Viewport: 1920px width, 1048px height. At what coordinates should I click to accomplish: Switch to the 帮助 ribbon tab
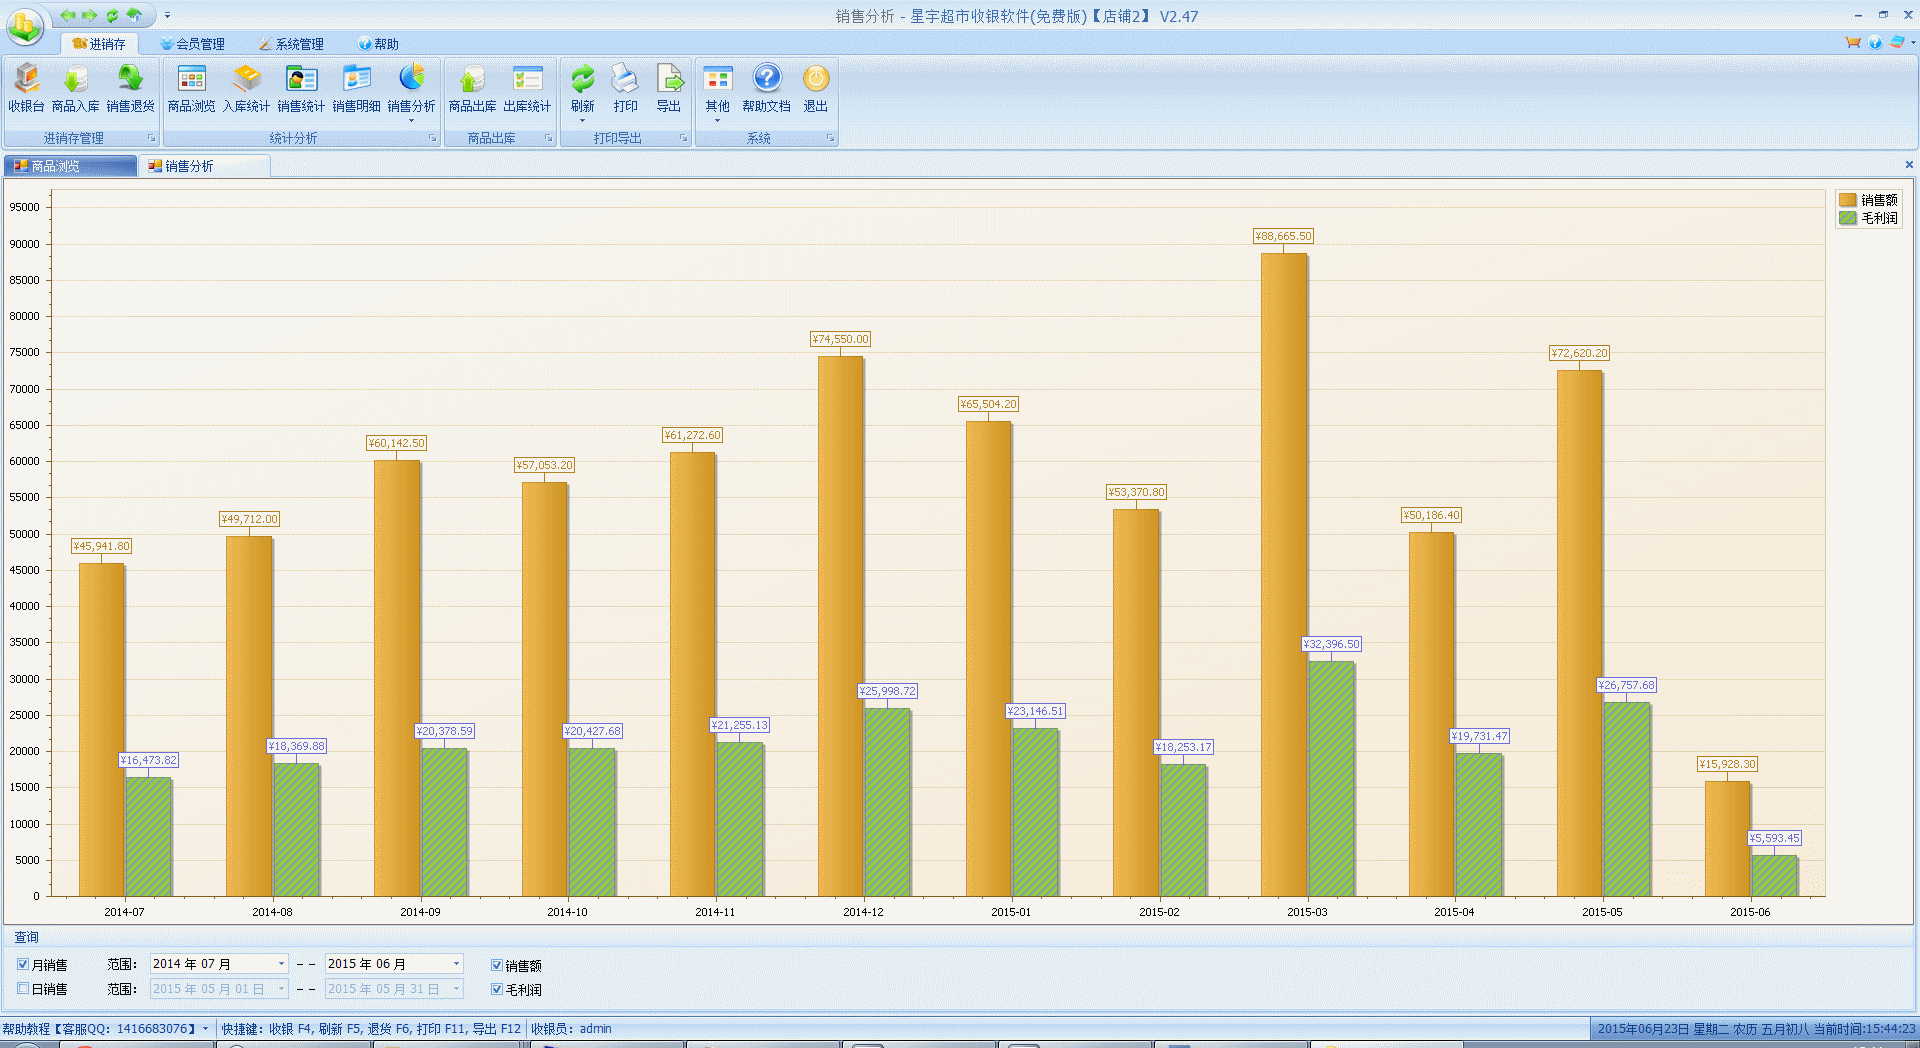pos(379,44)
